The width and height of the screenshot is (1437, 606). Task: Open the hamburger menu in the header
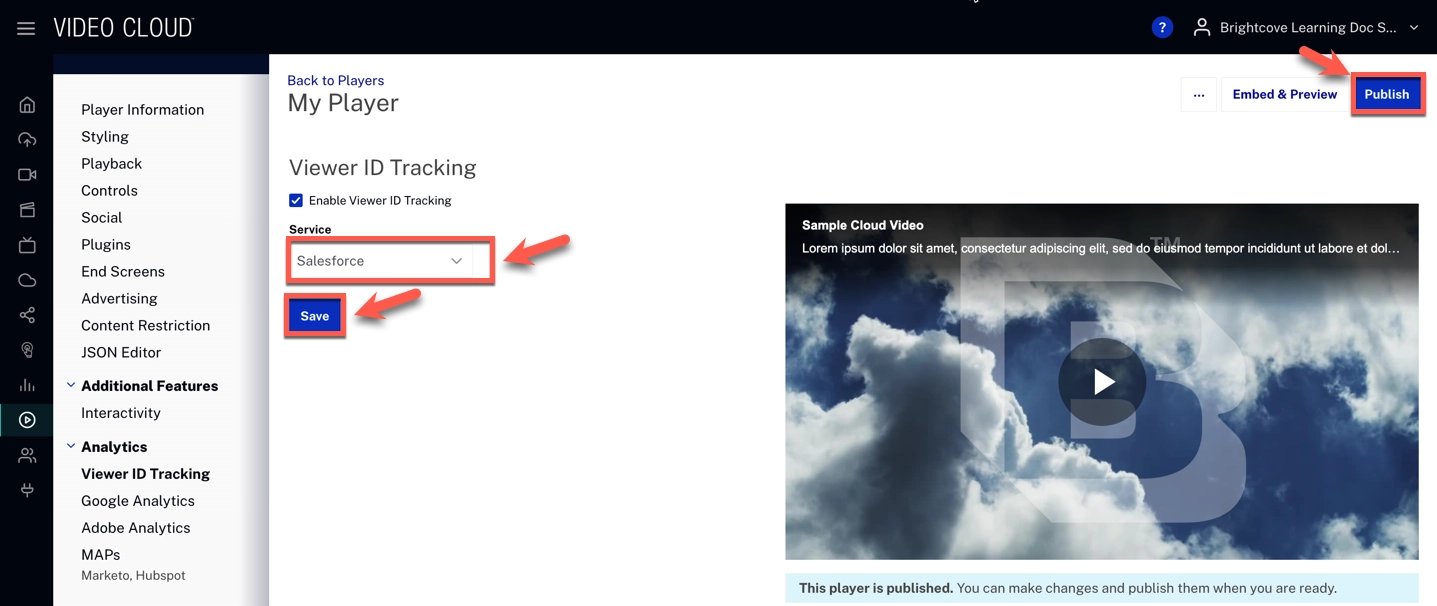[26, 28]
